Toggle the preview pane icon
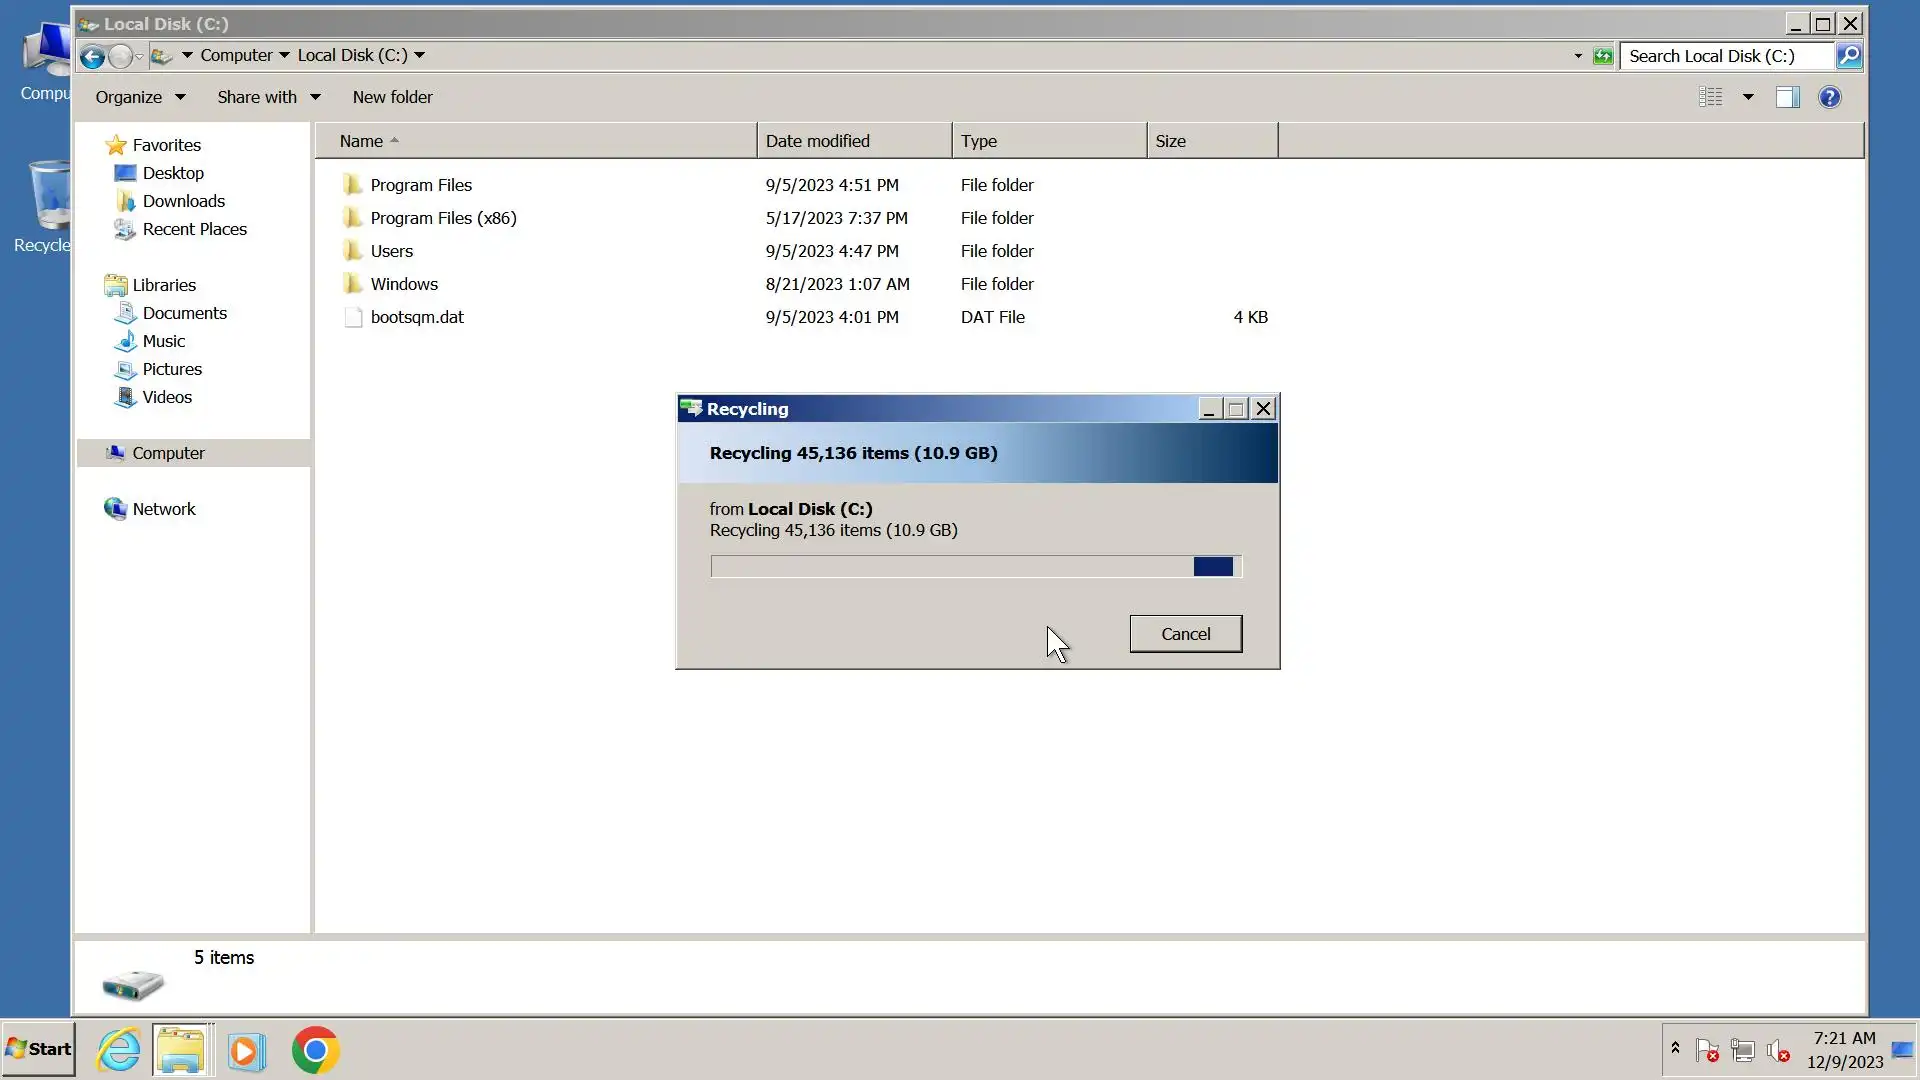This screenshot has height=1080, width=1920. 1787,97
